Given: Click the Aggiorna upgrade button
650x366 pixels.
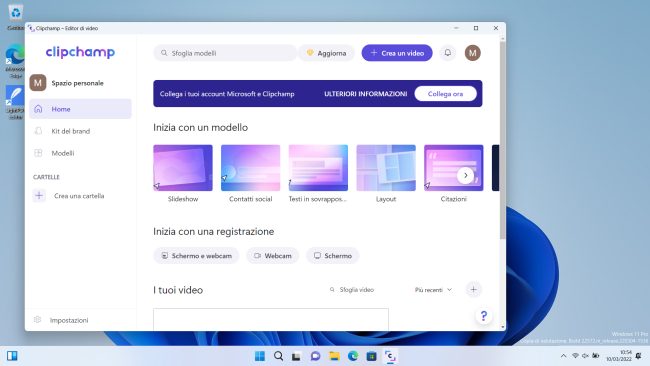Looking at the screenshot, I should (326, 53).
